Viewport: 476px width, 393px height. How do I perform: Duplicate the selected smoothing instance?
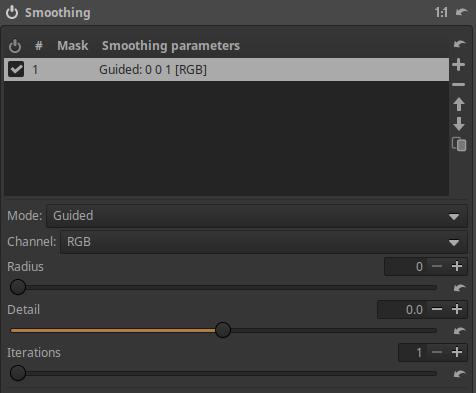[x=459, y=144]
